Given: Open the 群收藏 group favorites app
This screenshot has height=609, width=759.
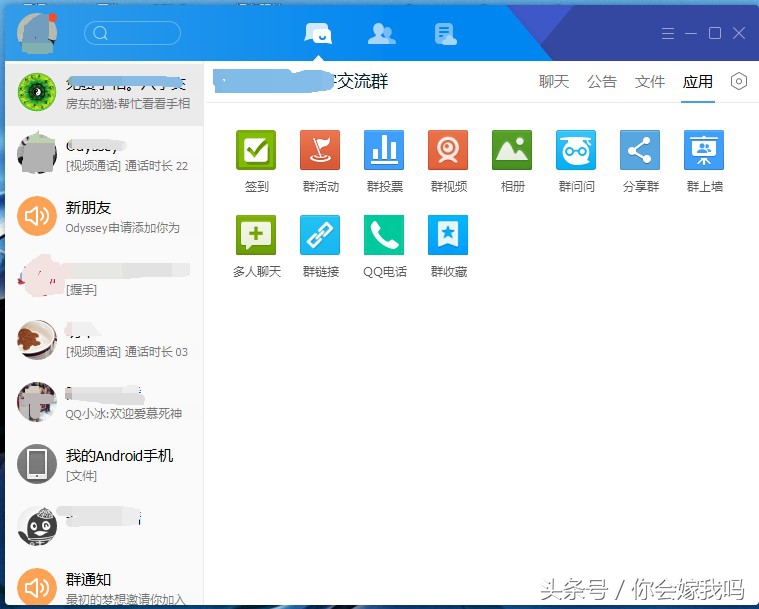Looking at the screenshot, I should coord(448,235).
